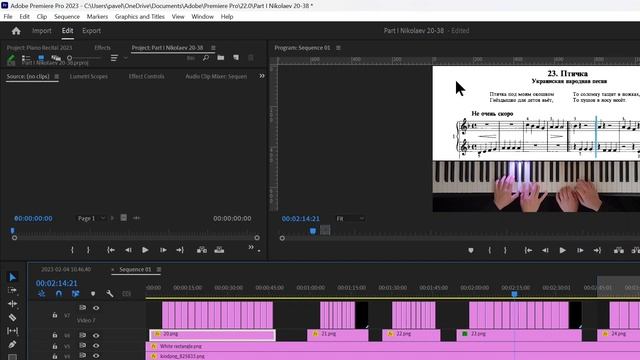Toggle V5 track output eye

coord(96,346)
